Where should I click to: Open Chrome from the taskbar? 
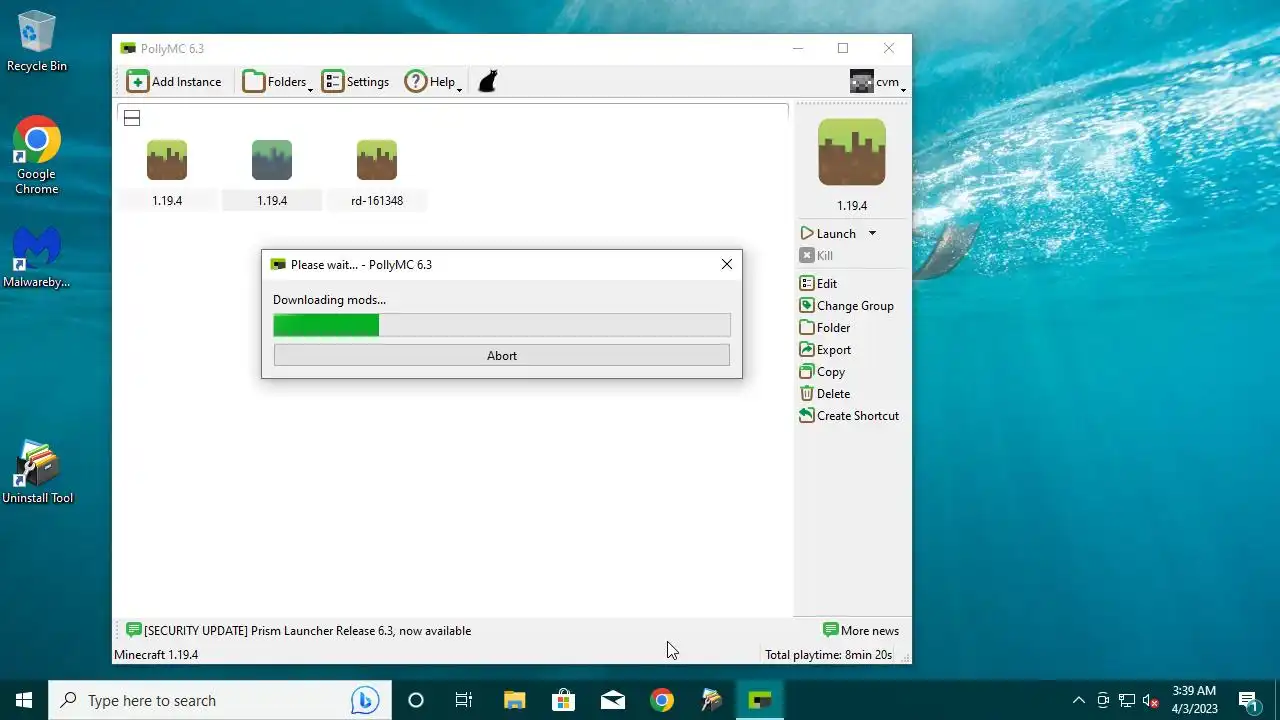pyautogui.click(x=661, y=700)
